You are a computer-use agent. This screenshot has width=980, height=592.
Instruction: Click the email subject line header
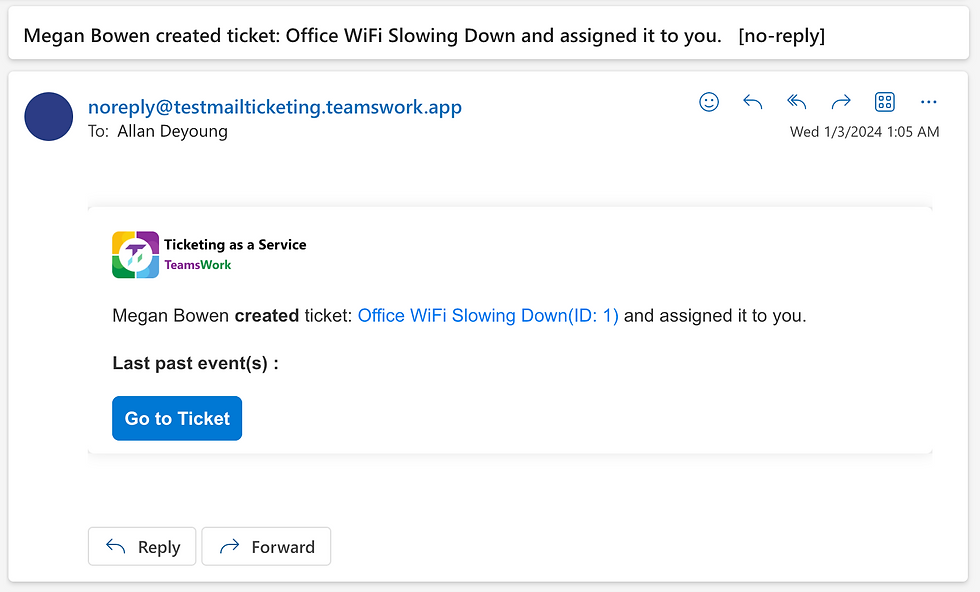[x=372, y=36]
